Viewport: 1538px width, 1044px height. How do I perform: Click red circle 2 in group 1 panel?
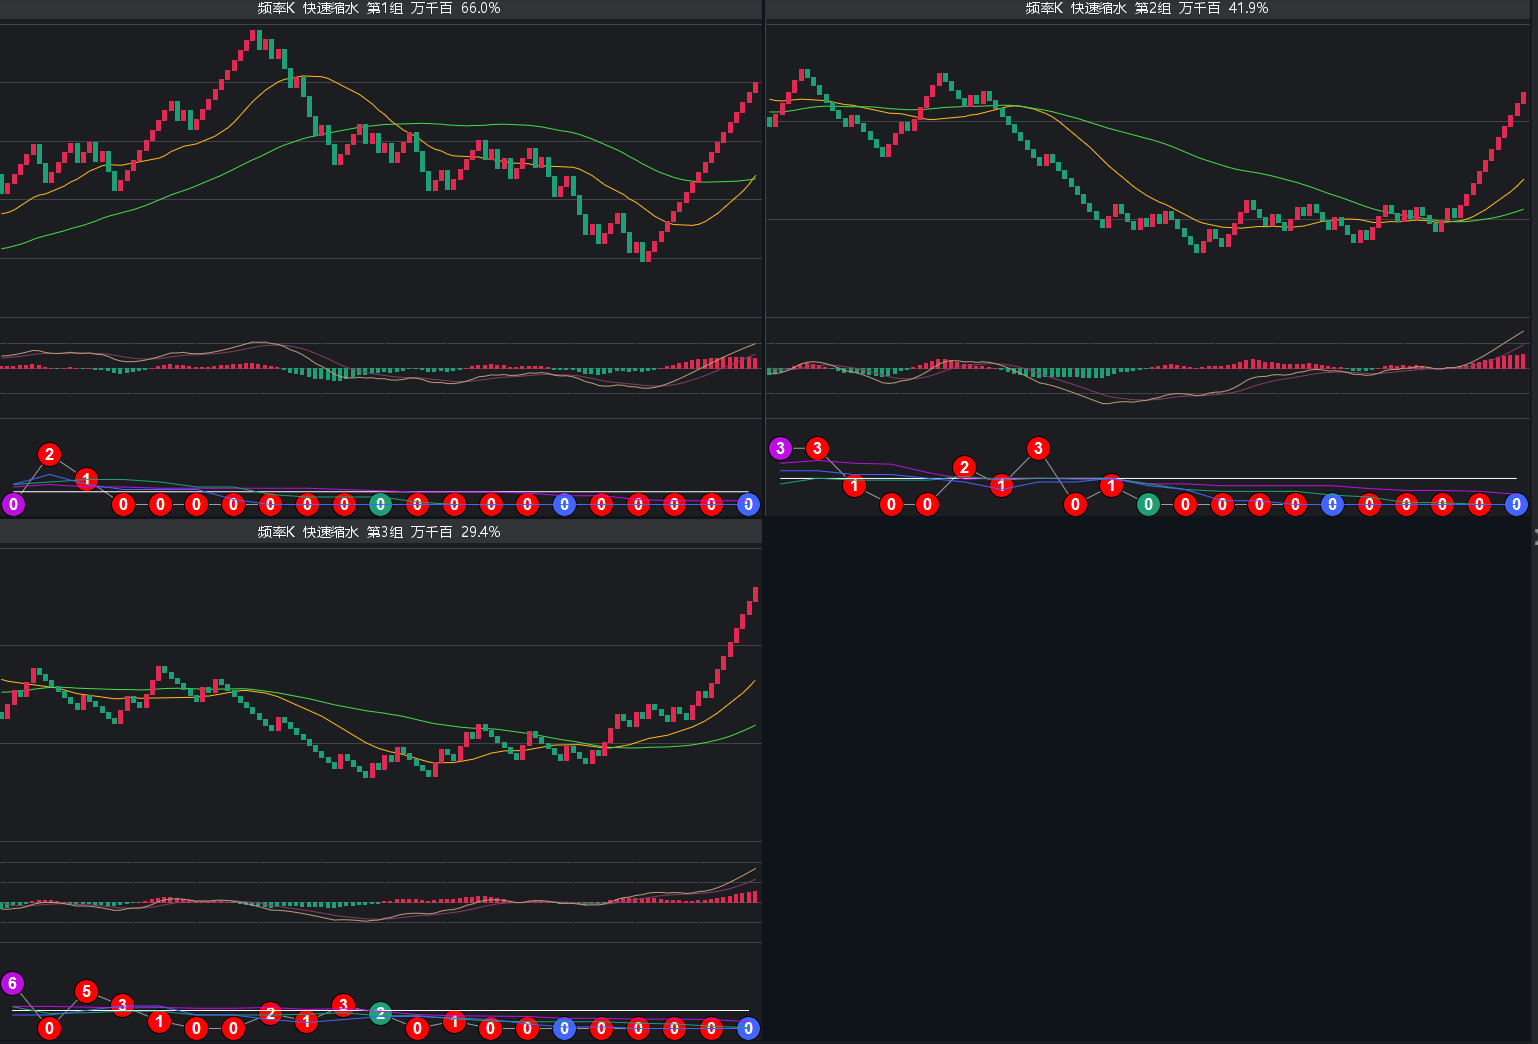[x=50, y=455]
